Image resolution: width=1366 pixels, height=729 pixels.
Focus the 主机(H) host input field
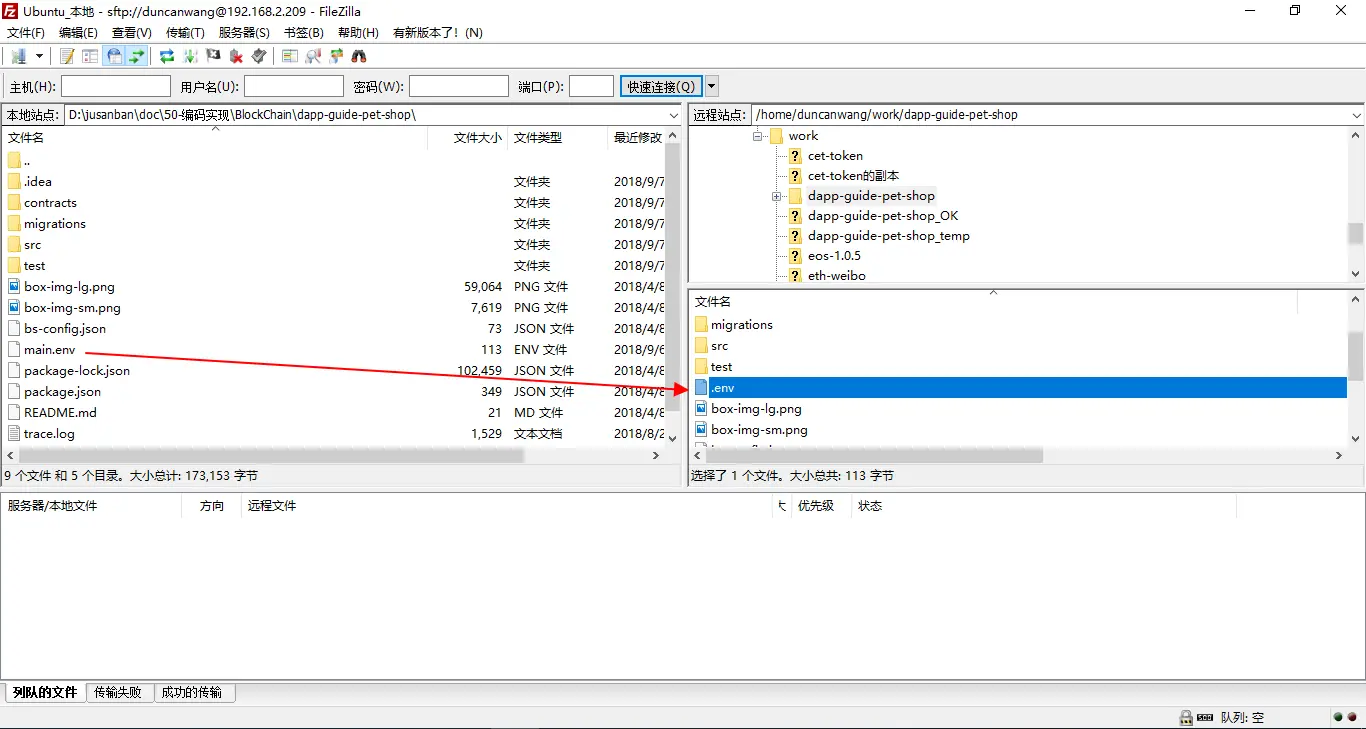point(116,87)
